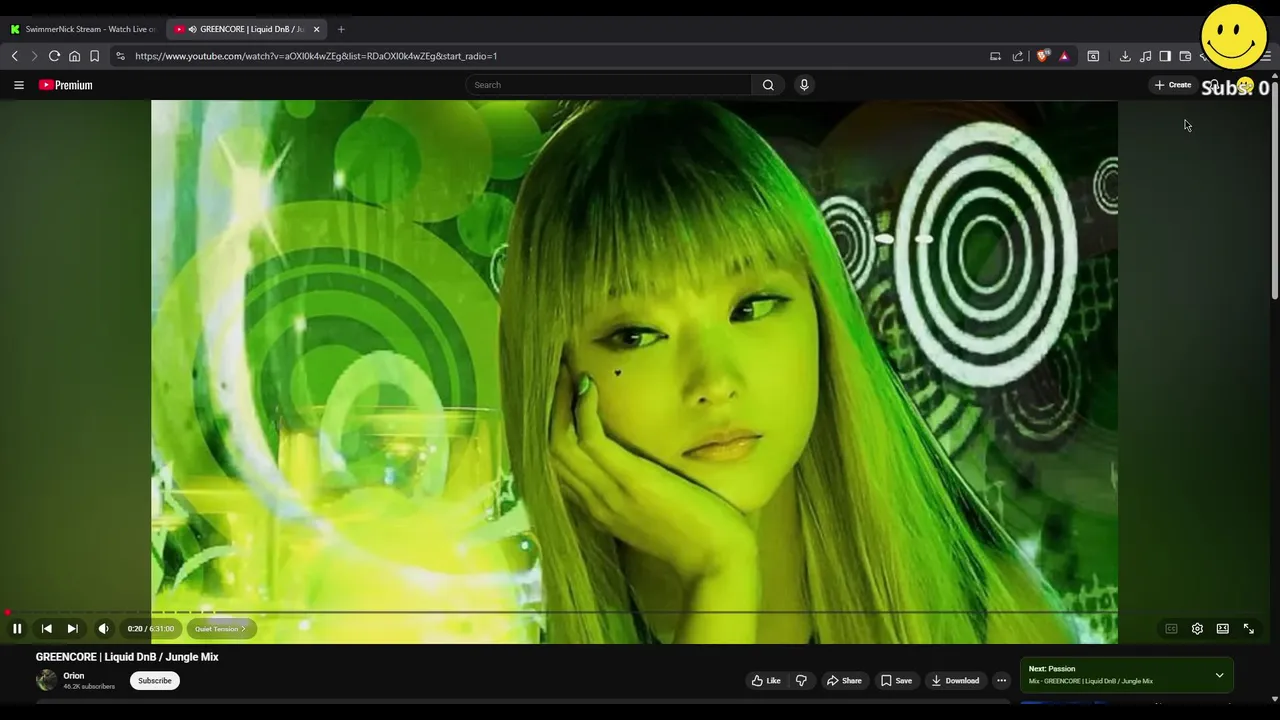View site information in address bar

120,56
